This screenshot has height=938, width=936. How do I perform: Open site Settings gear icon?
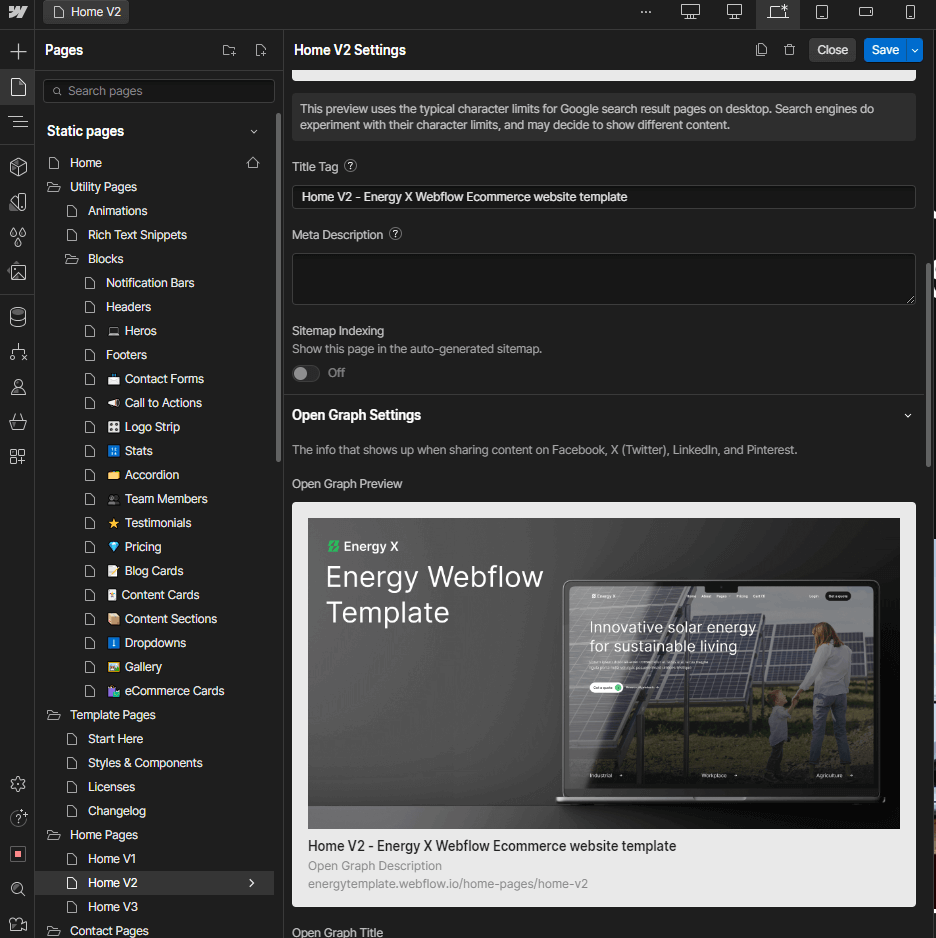coord(18,784)
